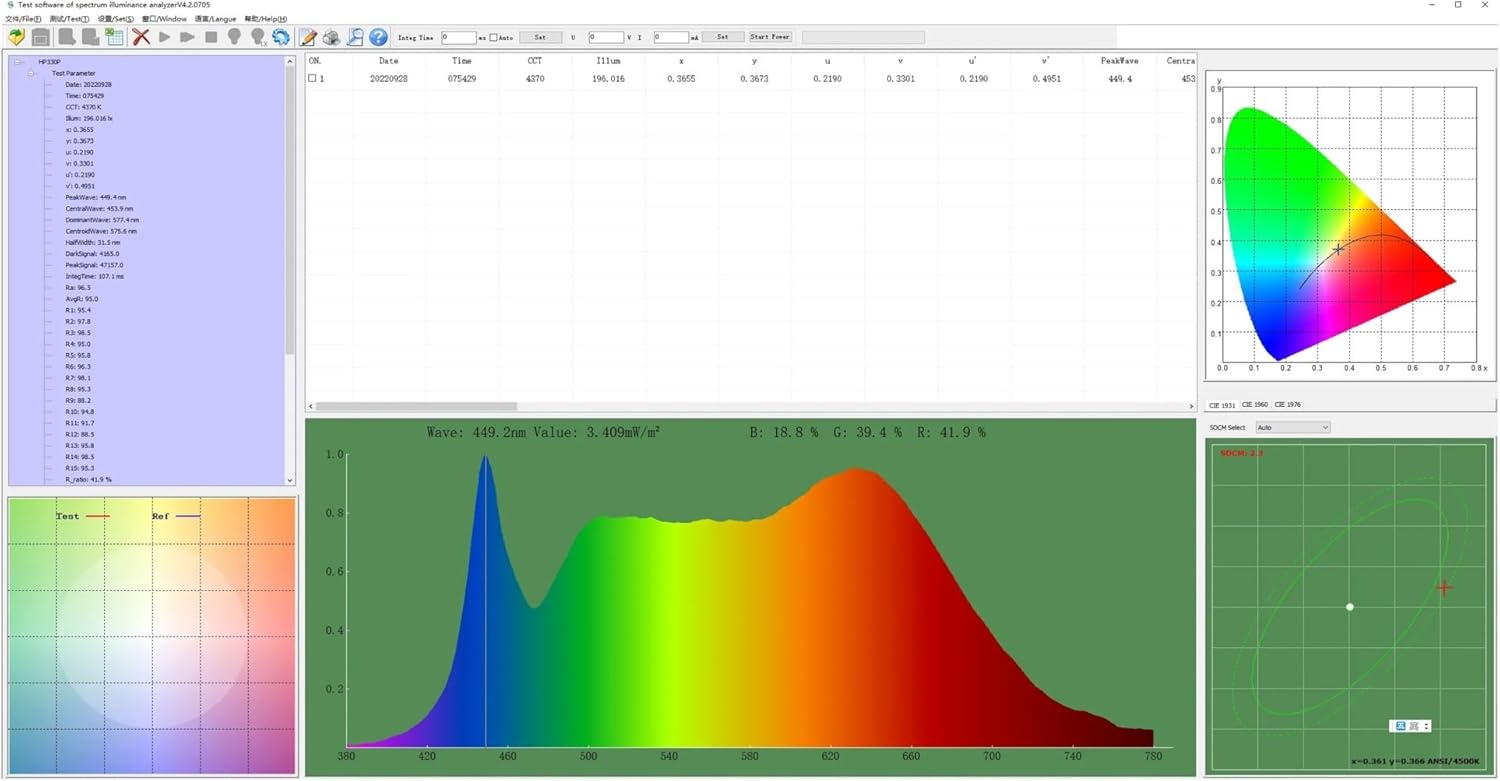Click the printer icon in toolbar
The width and height of the screenshot is (1500, 781).
coord(331,37)
